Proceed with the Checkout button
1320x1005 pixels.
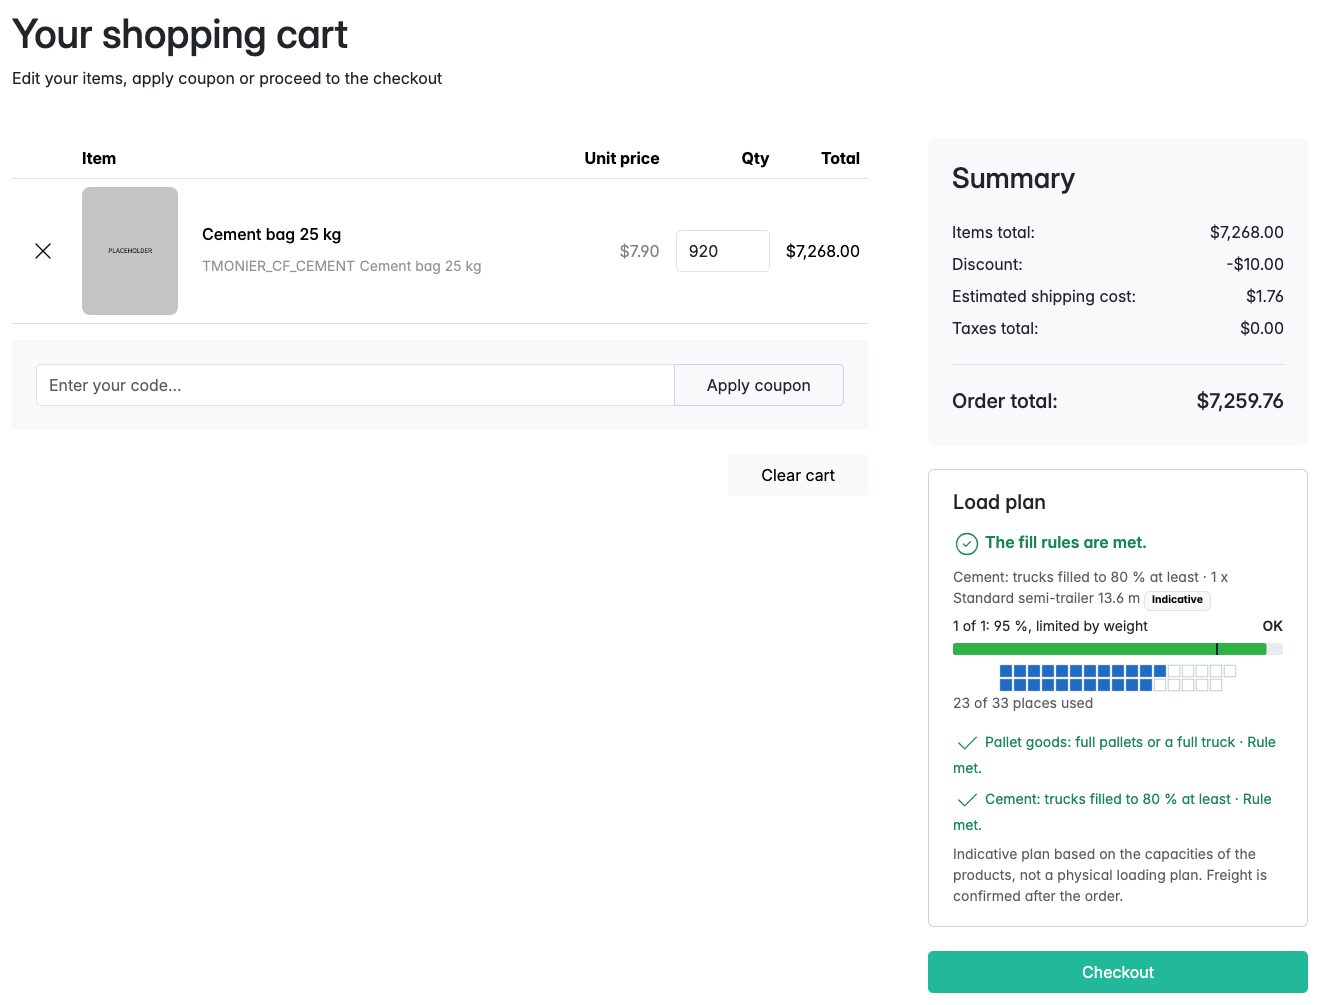click(x=1118, y=972)
